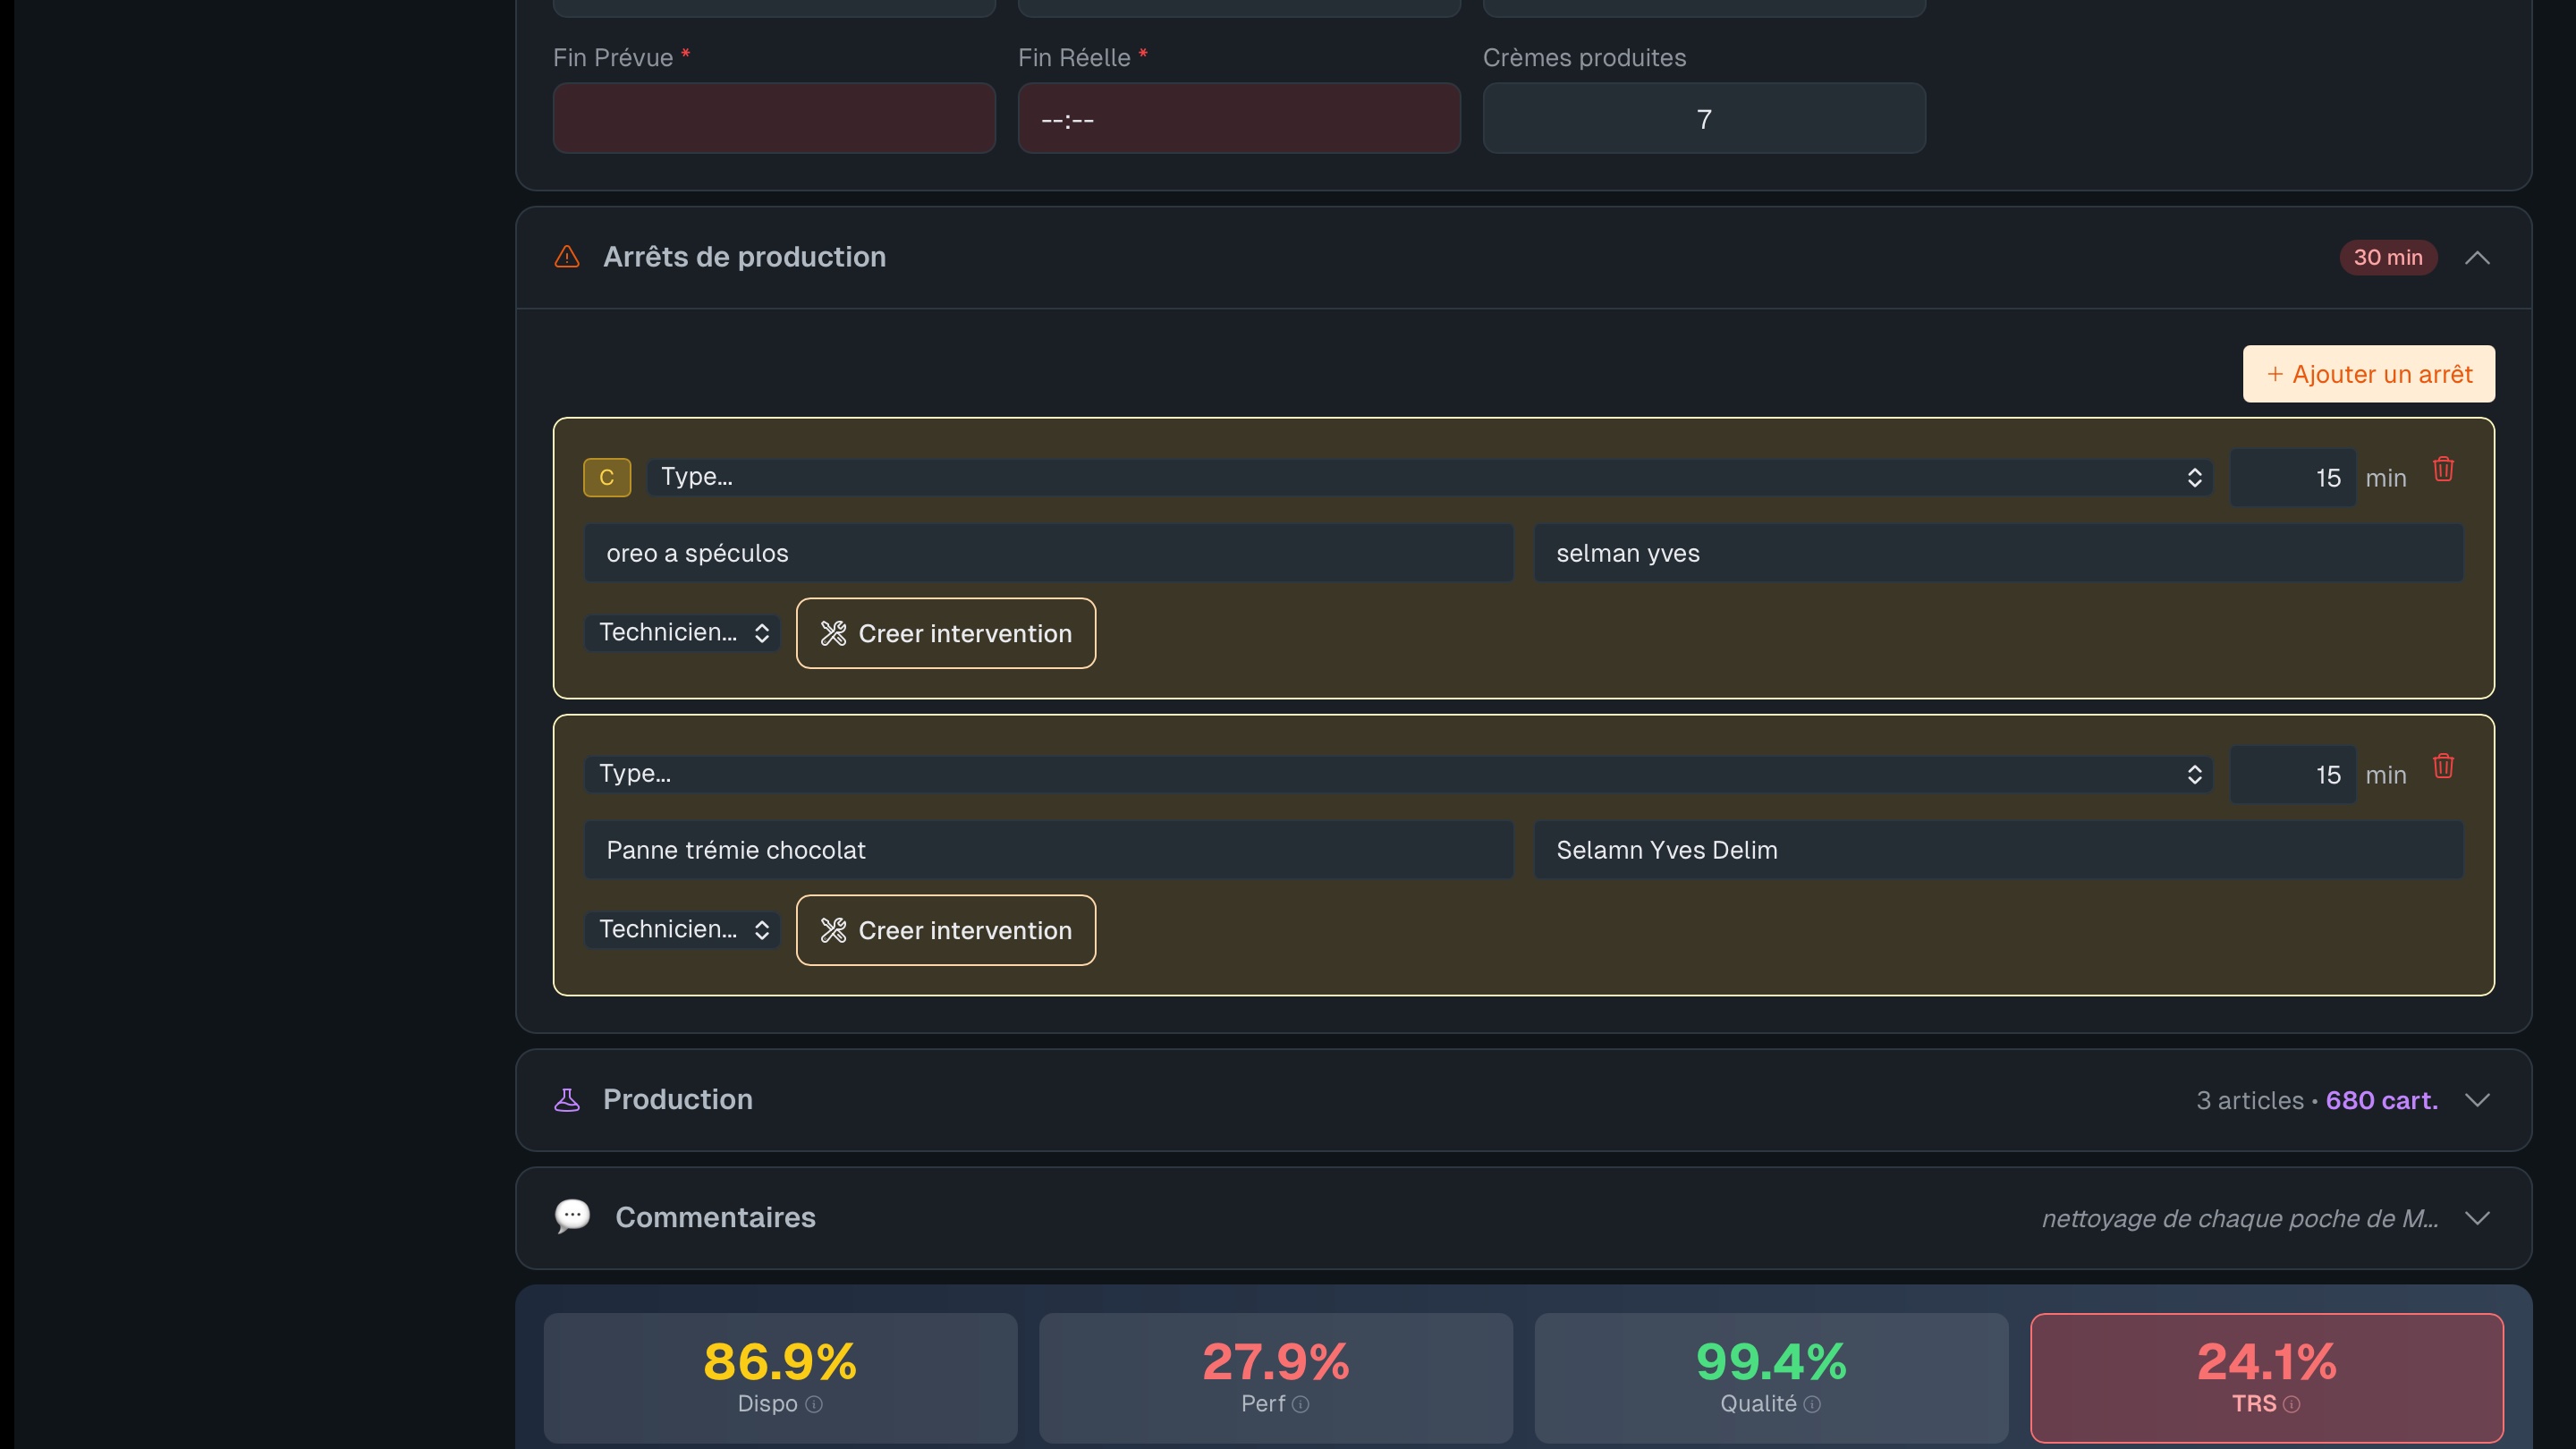The image size is (2576, 1449).
Task: Click Creer intervention for oreo a spéculos
Action: tap(945, 633)
